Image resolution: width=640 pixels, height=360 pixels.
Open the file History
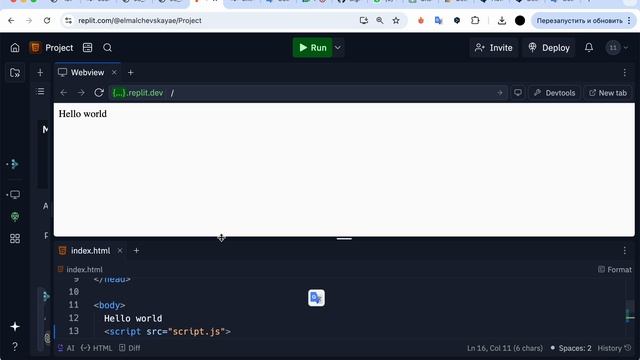(614, 348)
